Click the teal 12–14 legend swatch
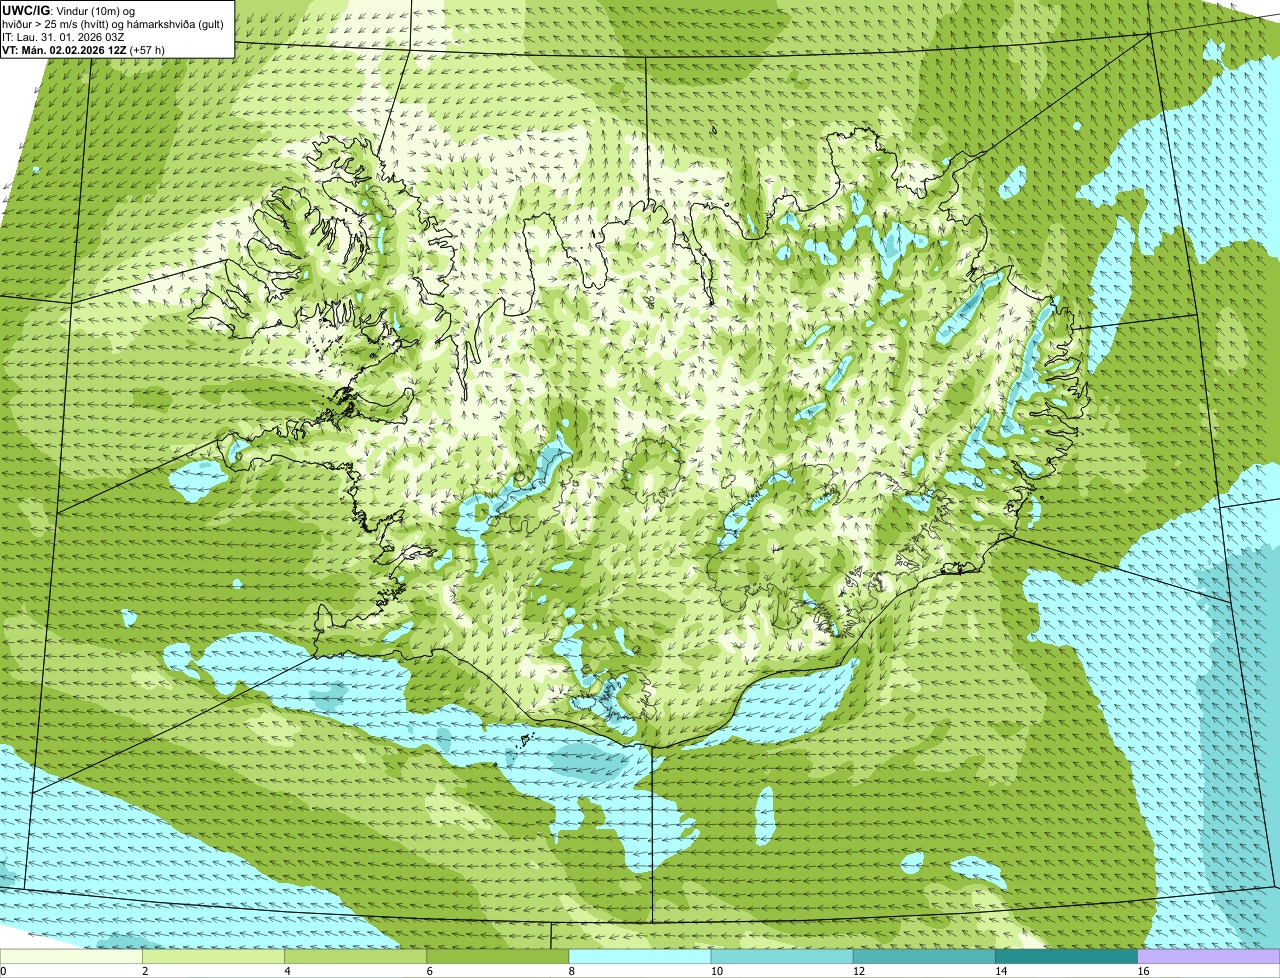 [924, 956]
